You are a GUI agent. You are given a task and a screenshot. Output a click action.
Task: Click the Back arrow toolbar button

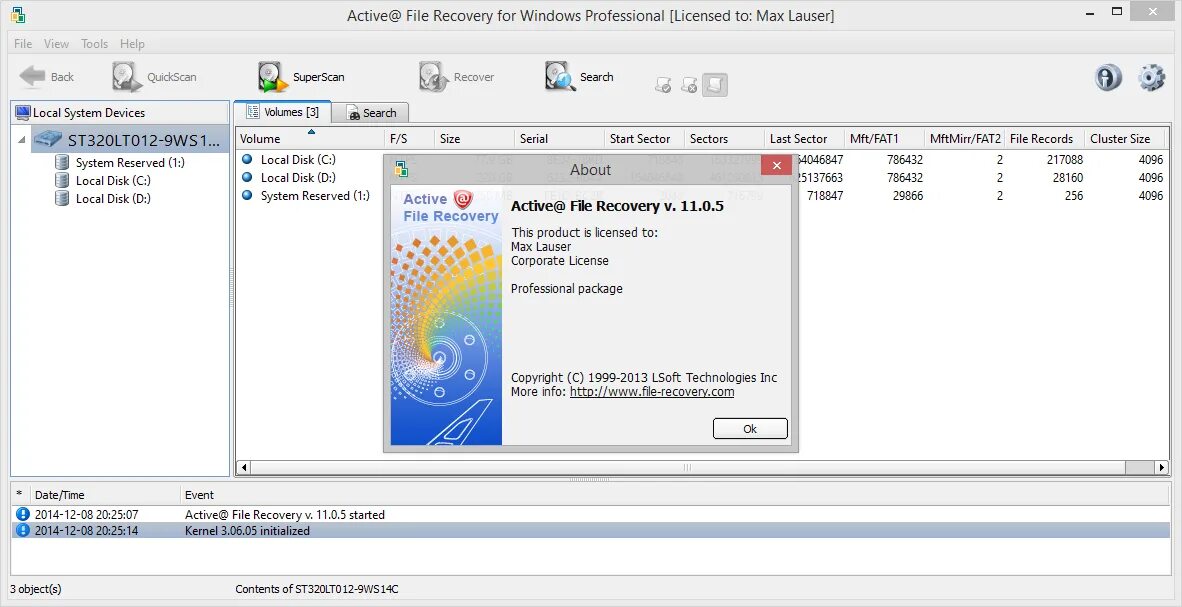(47, 77)
